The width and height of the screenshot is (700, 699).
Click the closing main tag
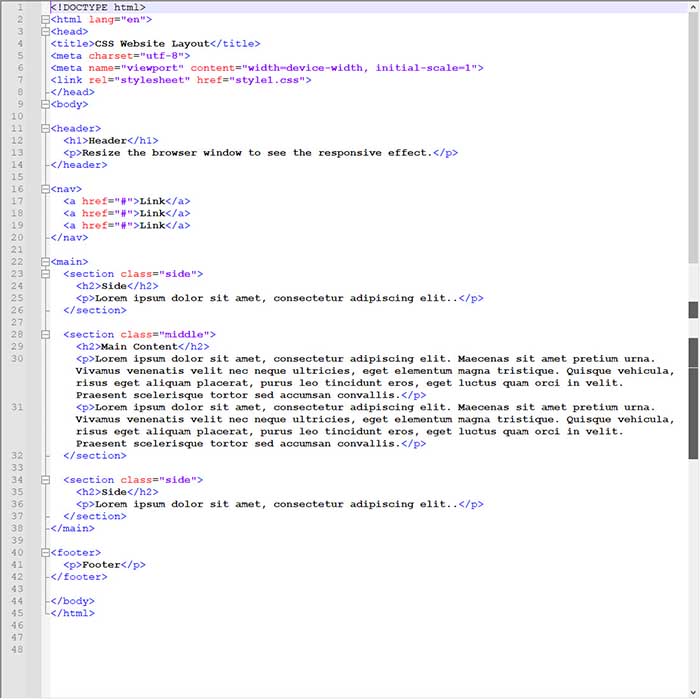click(72, 528)
